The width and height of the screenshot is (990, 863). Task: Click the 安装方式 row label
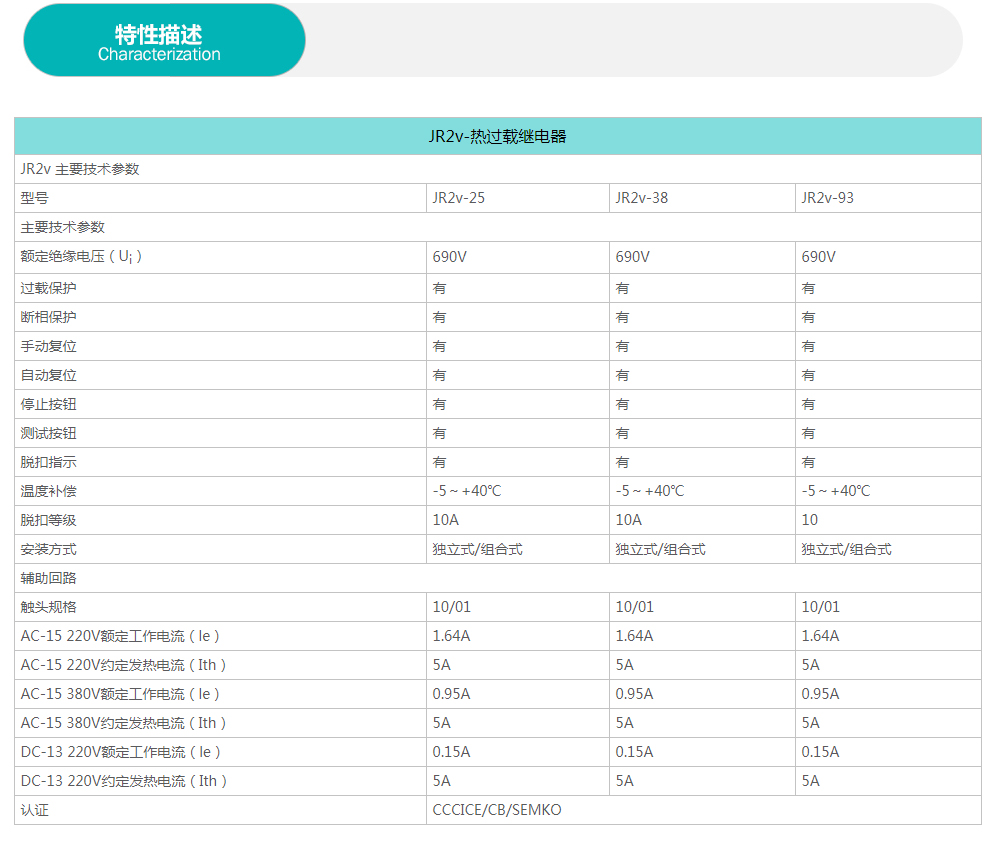click(48, 549)
